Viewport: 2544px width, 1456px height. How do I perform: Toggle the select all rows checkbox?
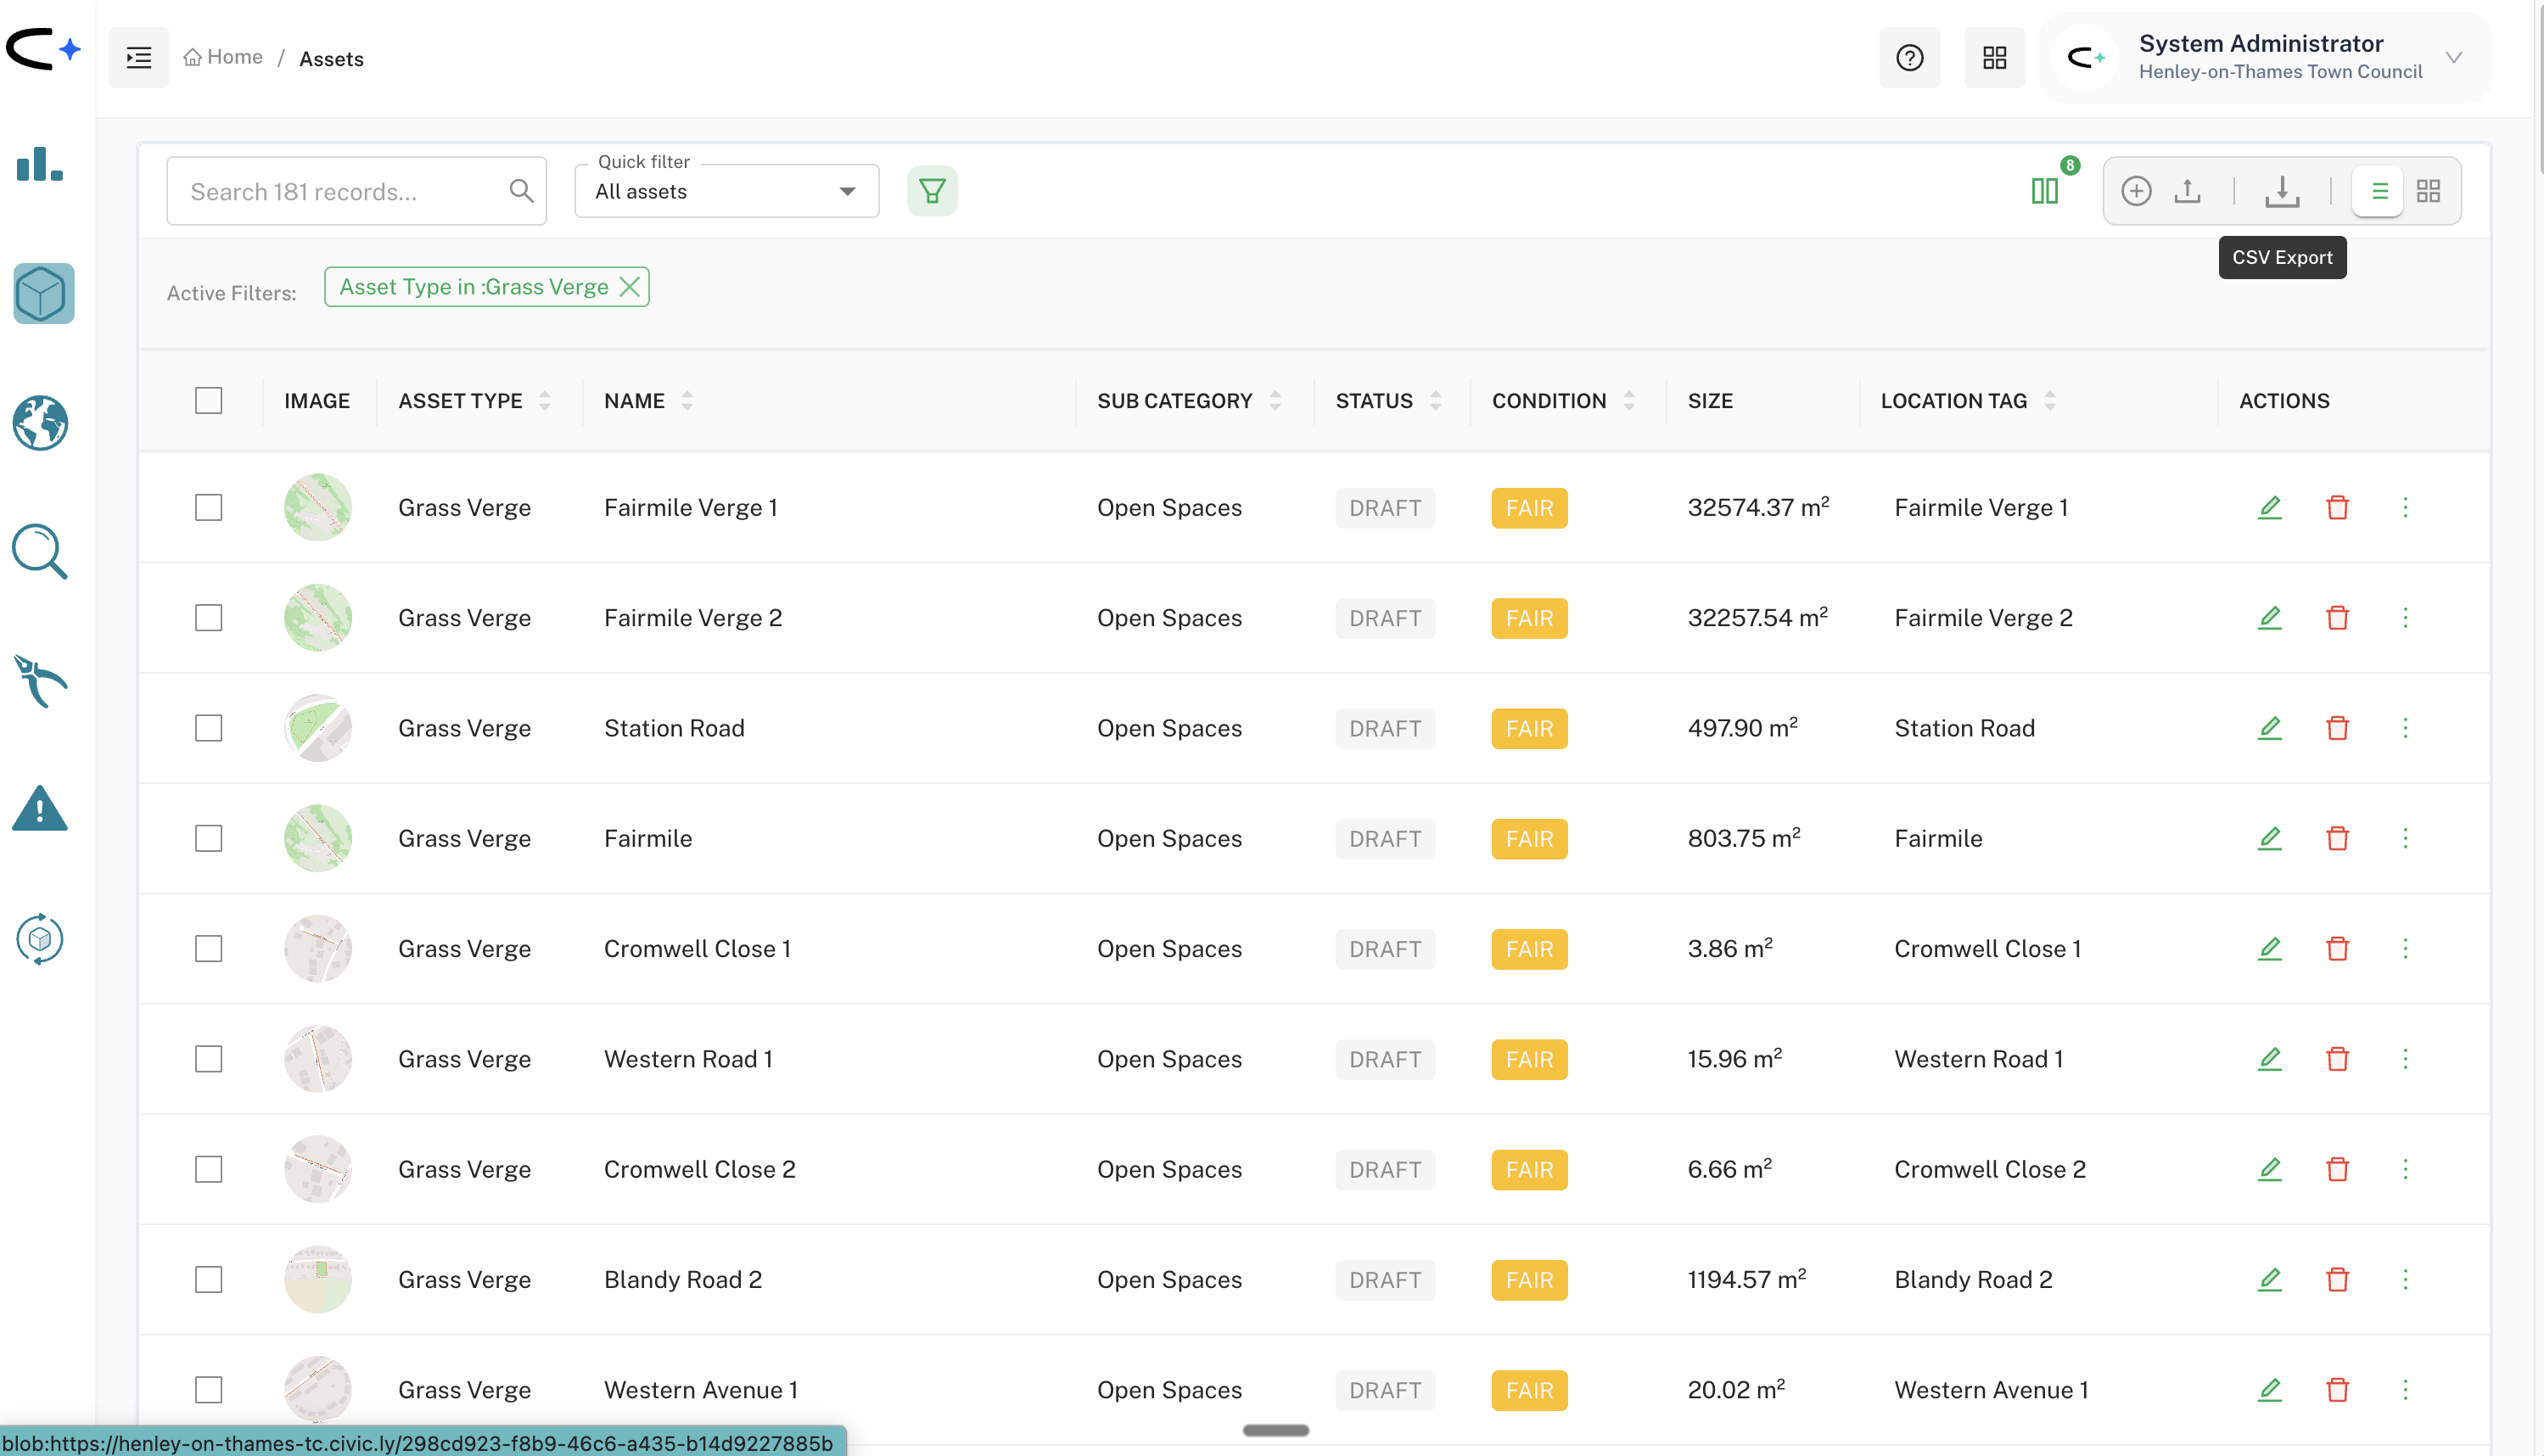(208, 400)
